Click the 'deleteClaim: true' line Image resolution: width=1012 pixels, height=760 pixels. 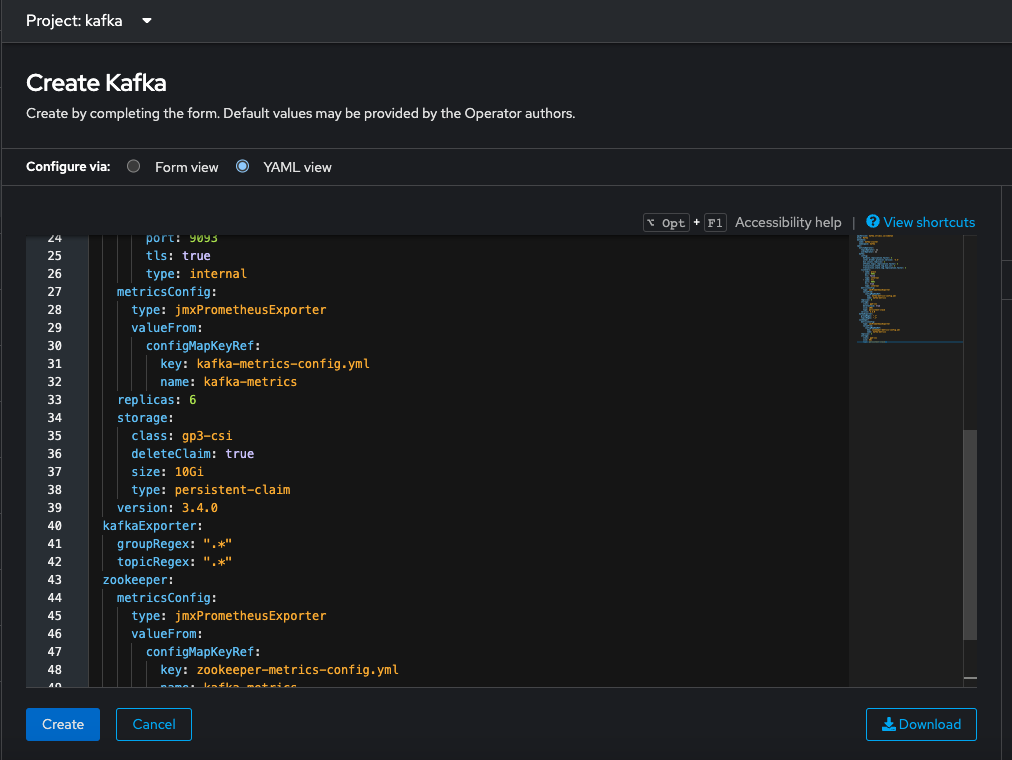[x=192, y=454]
